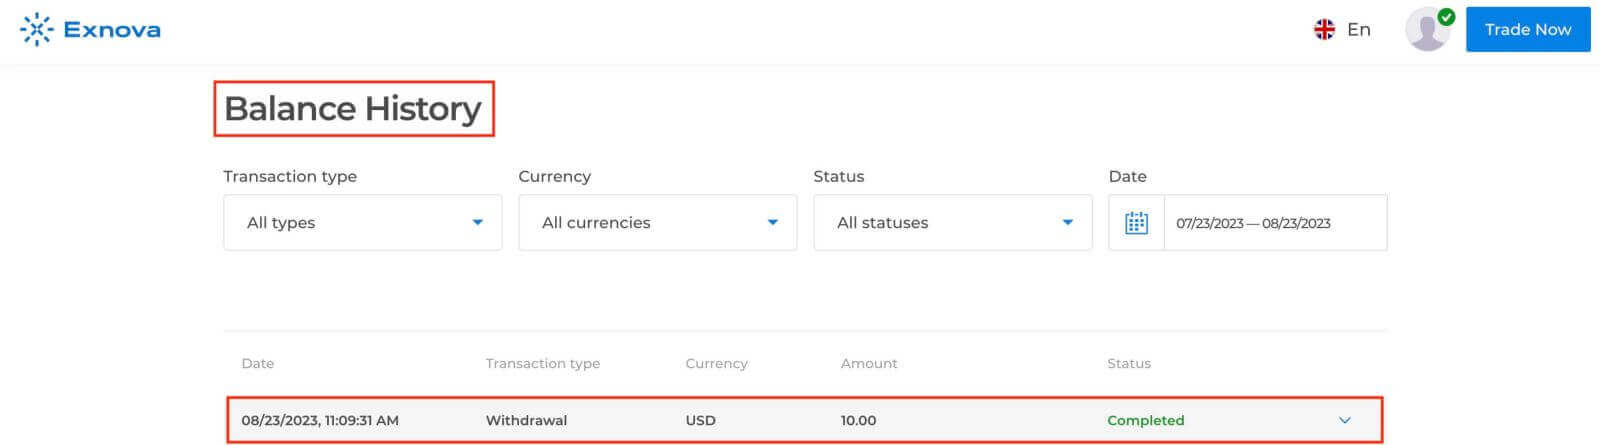
Task: Click the calendar icon in Date filter
Action: 1136,223
